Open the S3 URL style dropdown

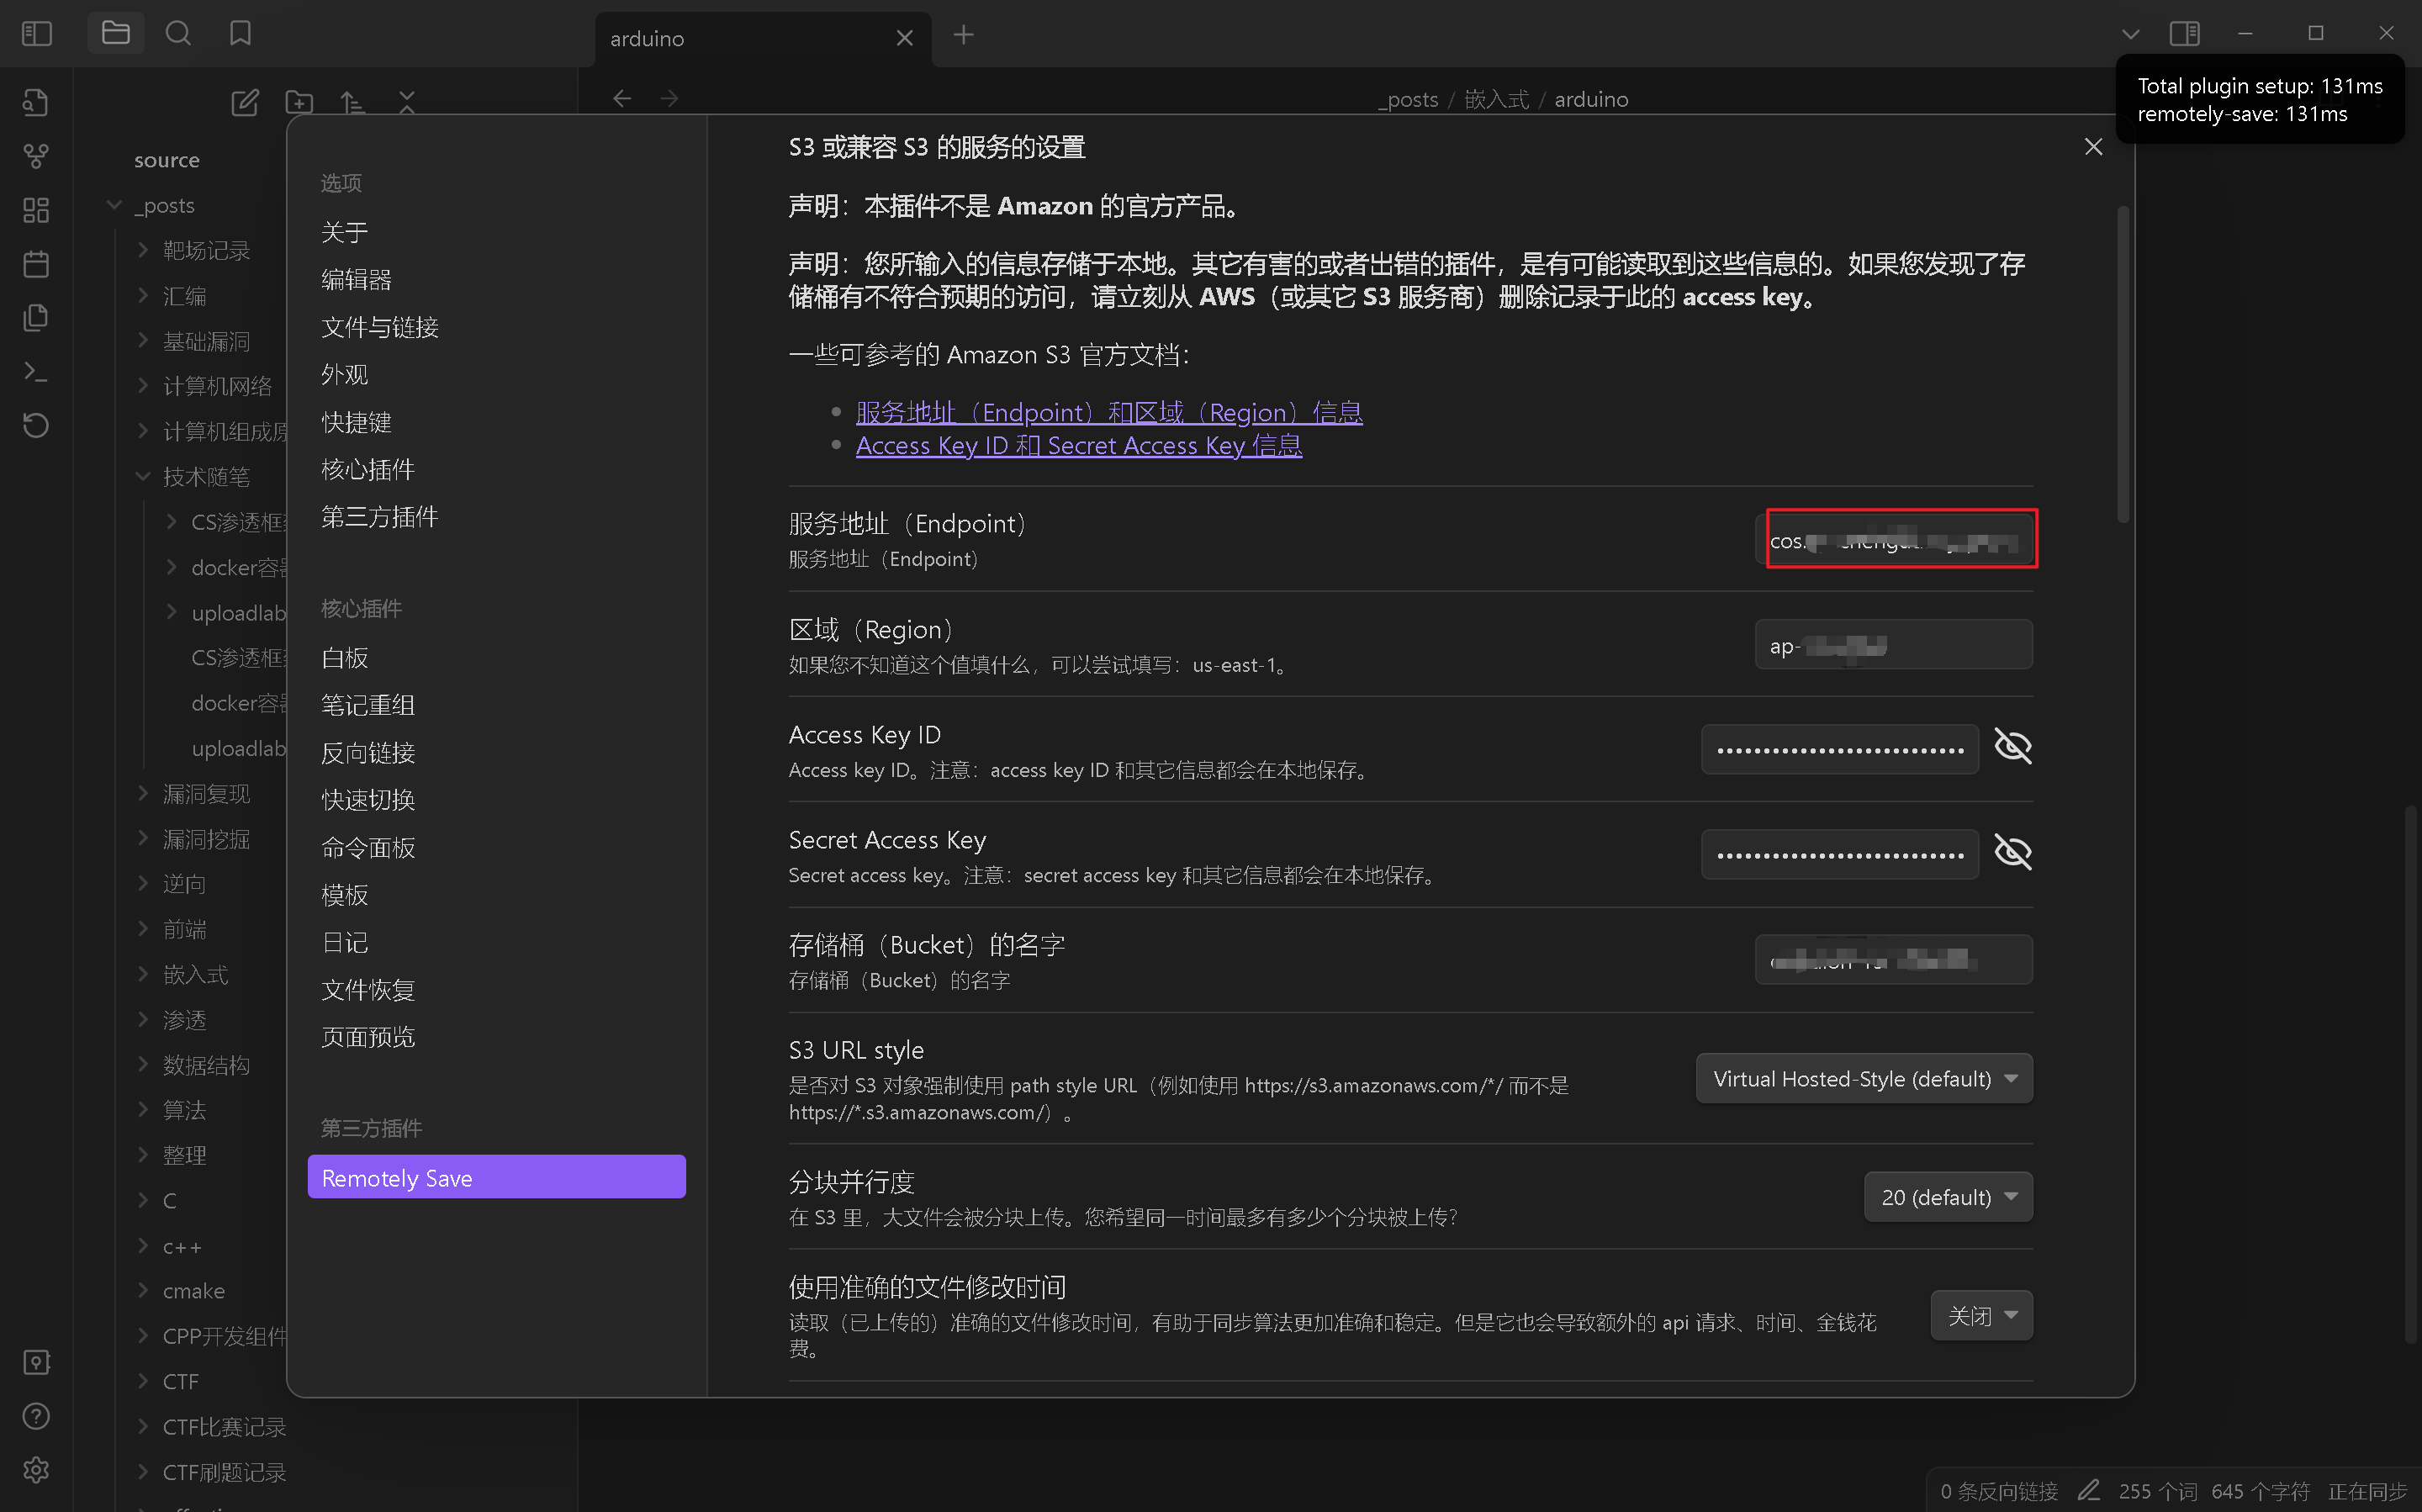pyautogui.click(x=1864, y=1079)
